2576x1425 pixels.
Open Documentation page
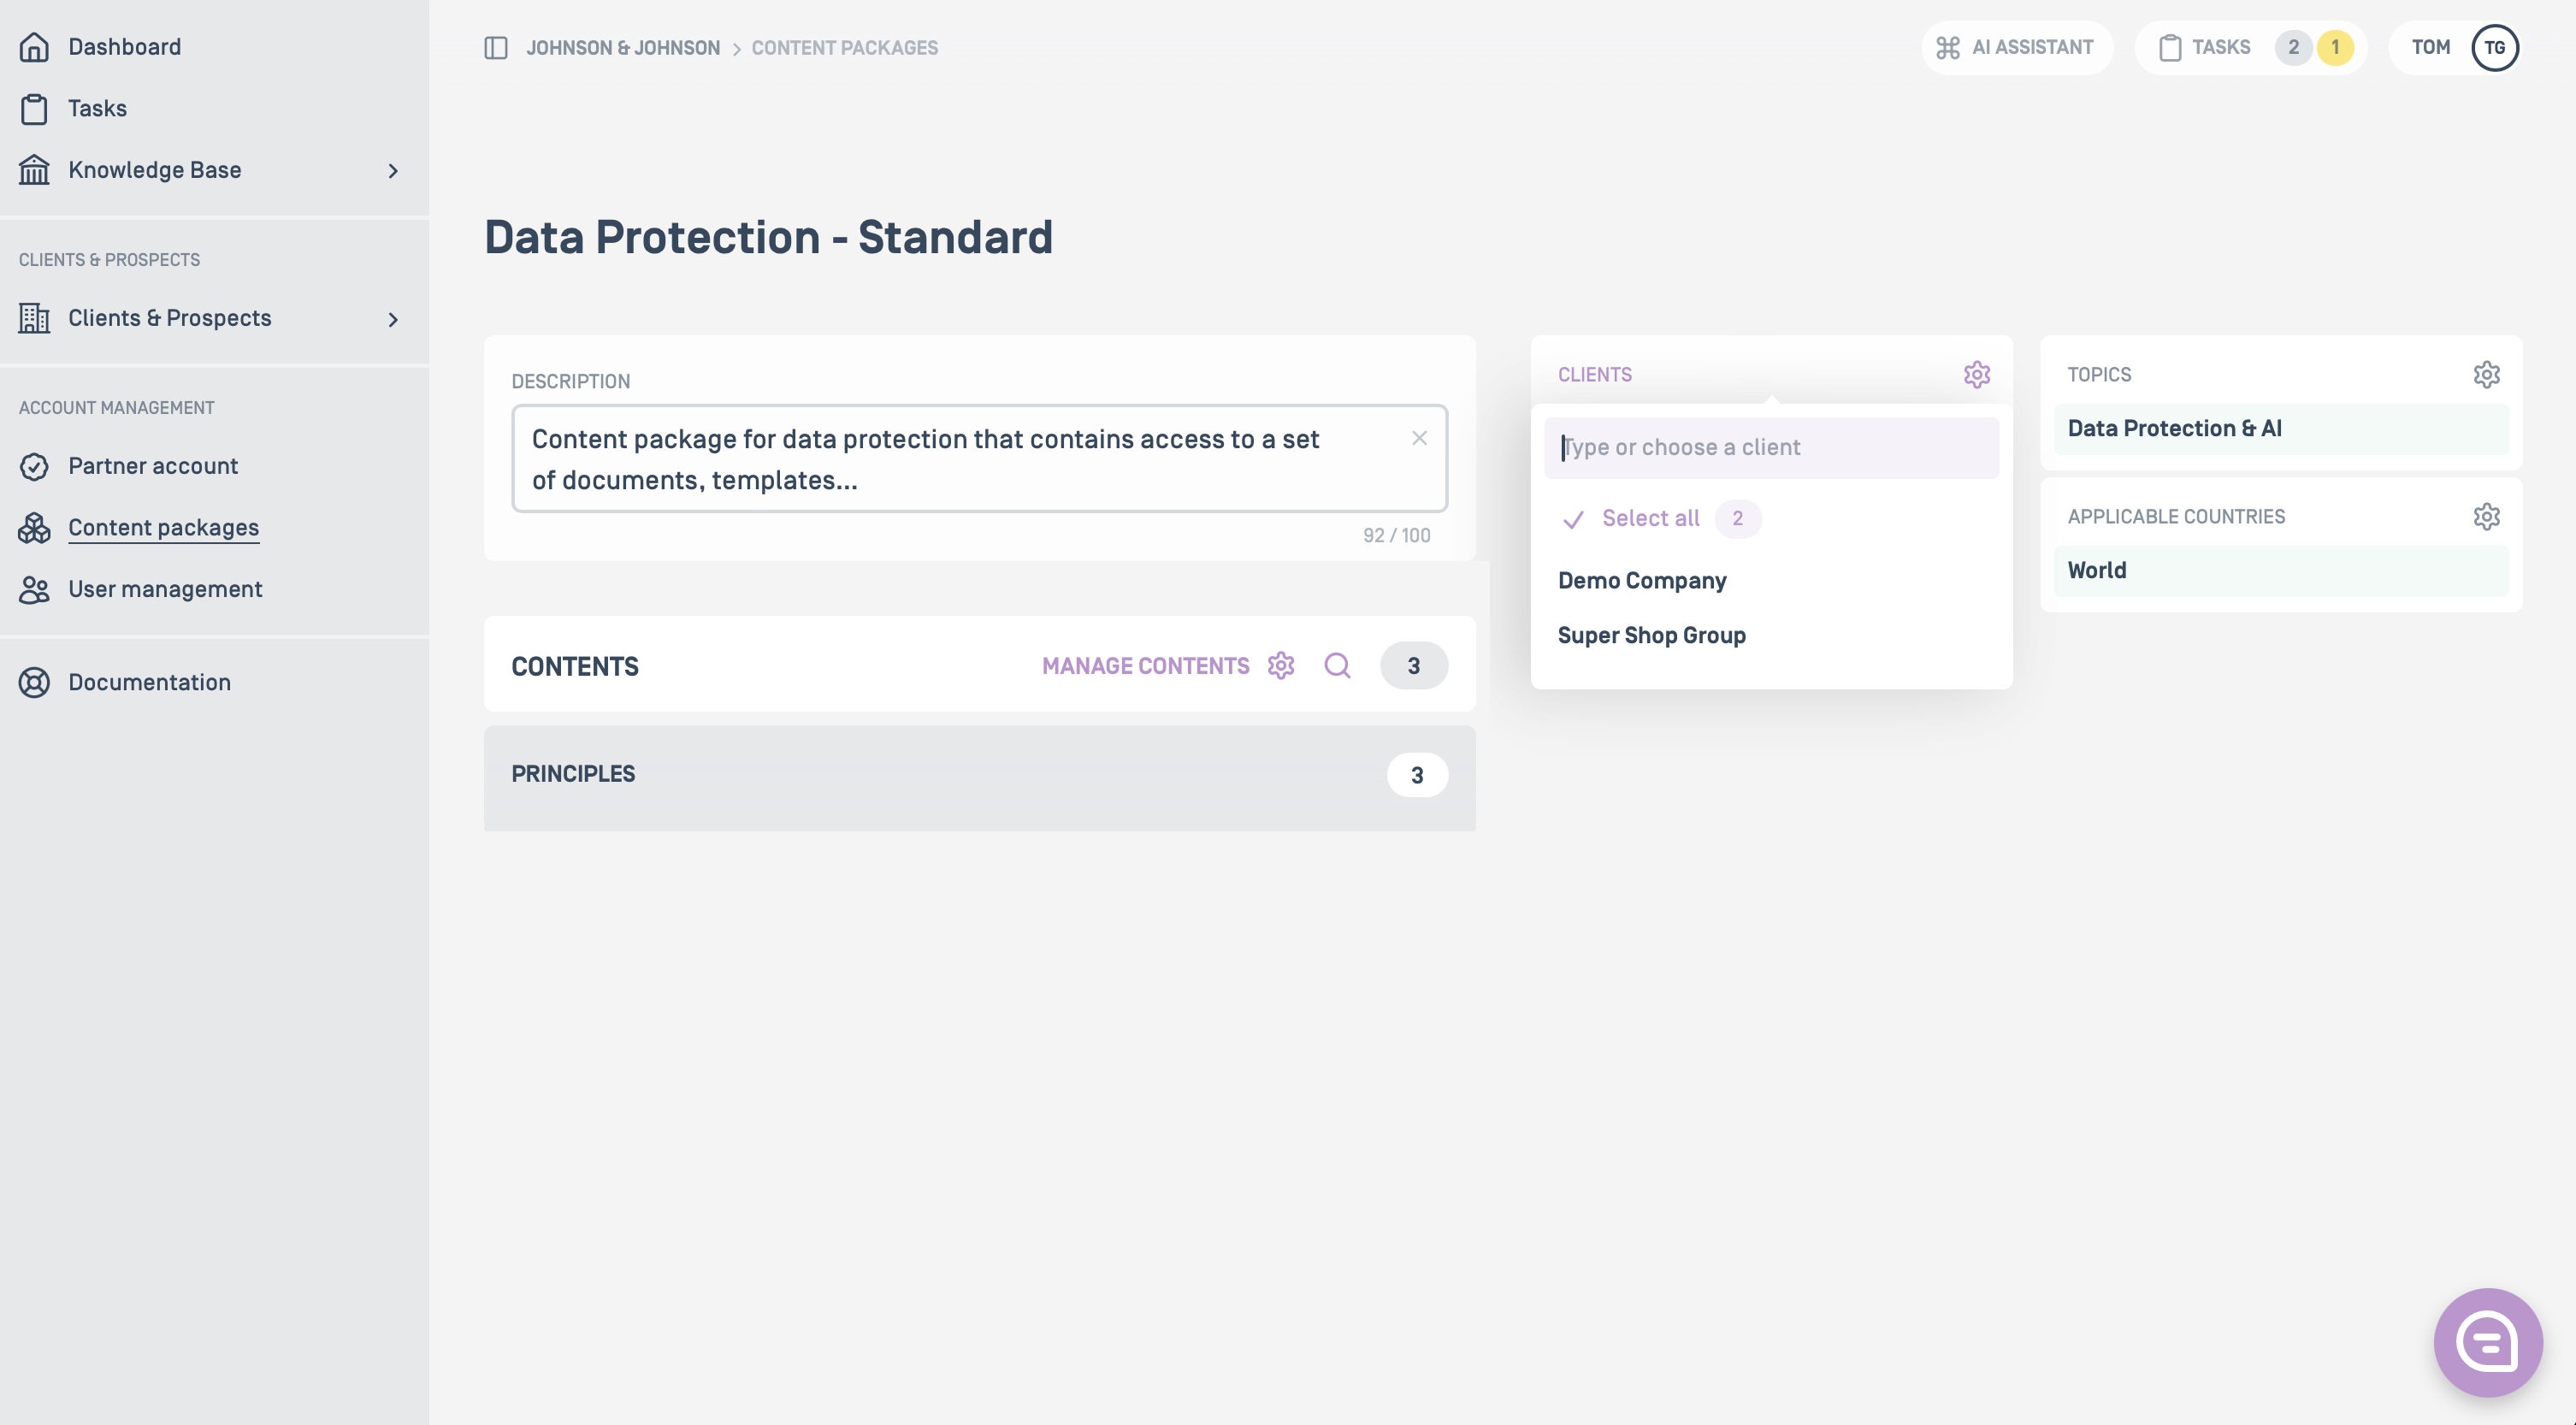(x=149, y=682)
